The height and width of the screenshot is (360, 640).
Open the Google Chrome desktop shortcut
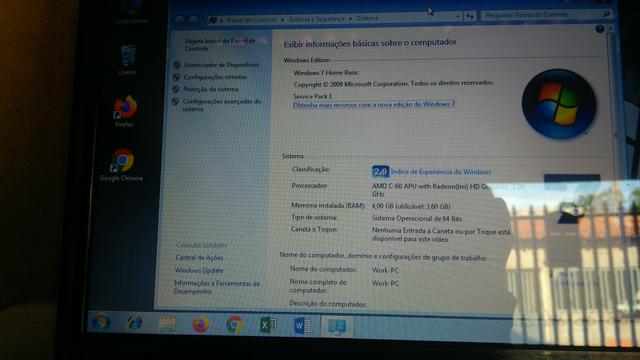click(x=122, y=165)
